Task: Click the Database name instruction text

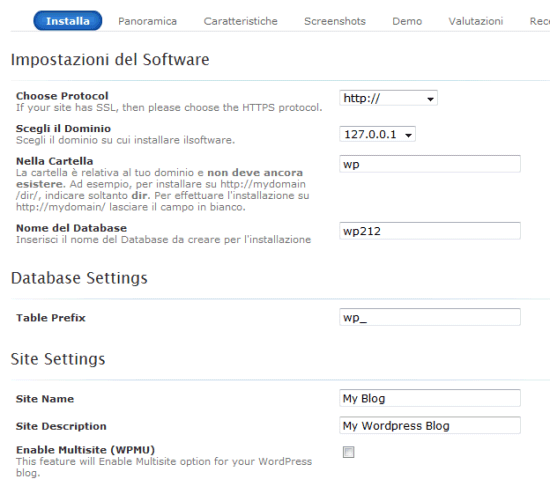Action: (163, 240)
